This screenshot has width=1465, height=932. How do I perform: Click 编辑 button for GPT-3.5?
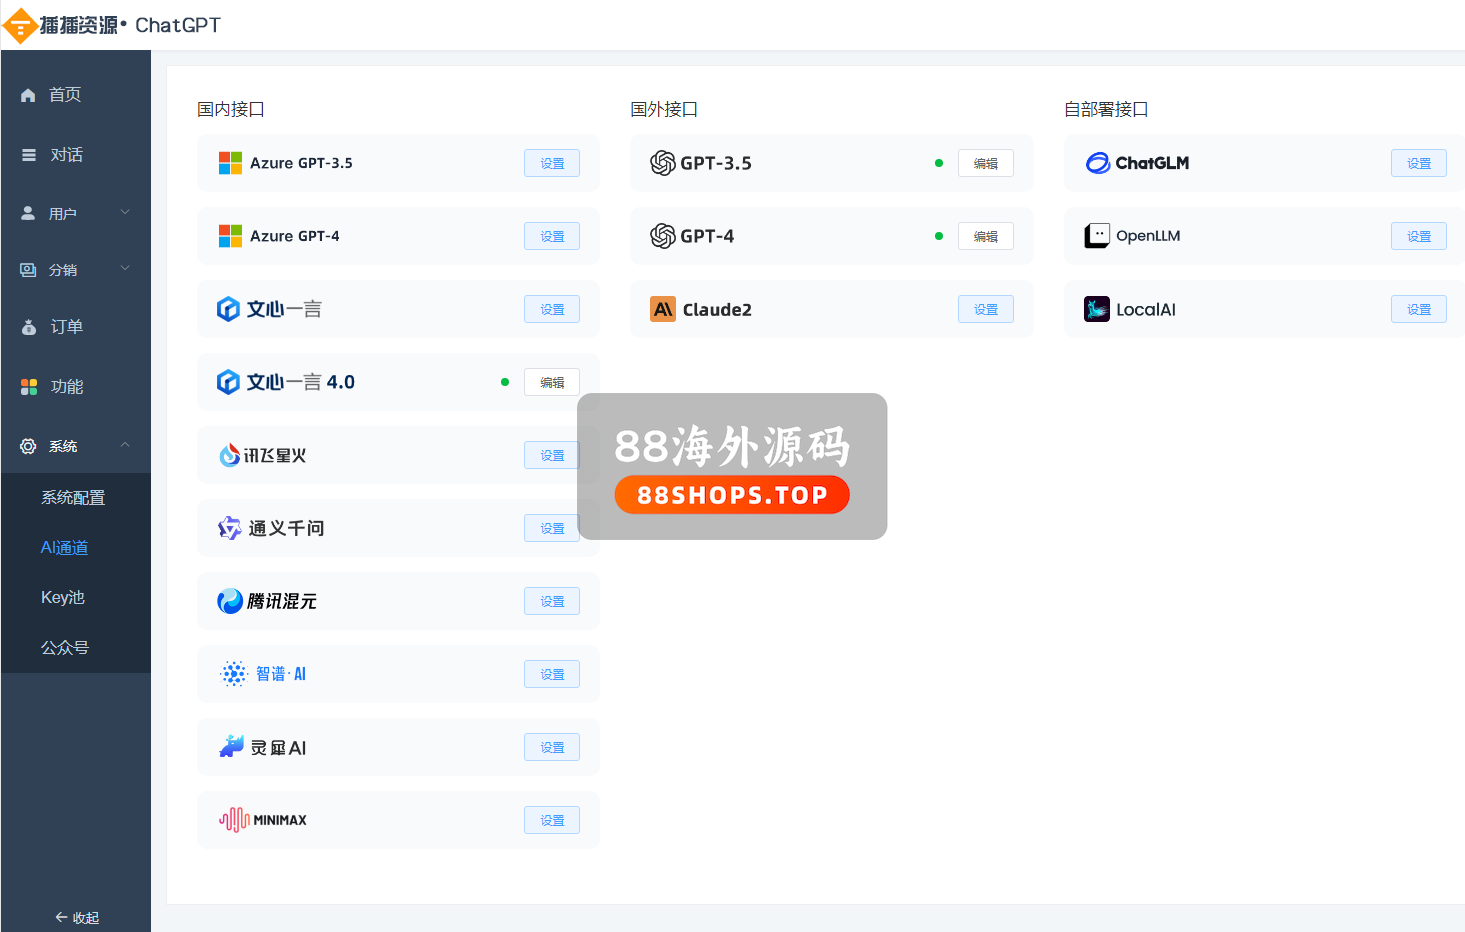pos(985,163)
